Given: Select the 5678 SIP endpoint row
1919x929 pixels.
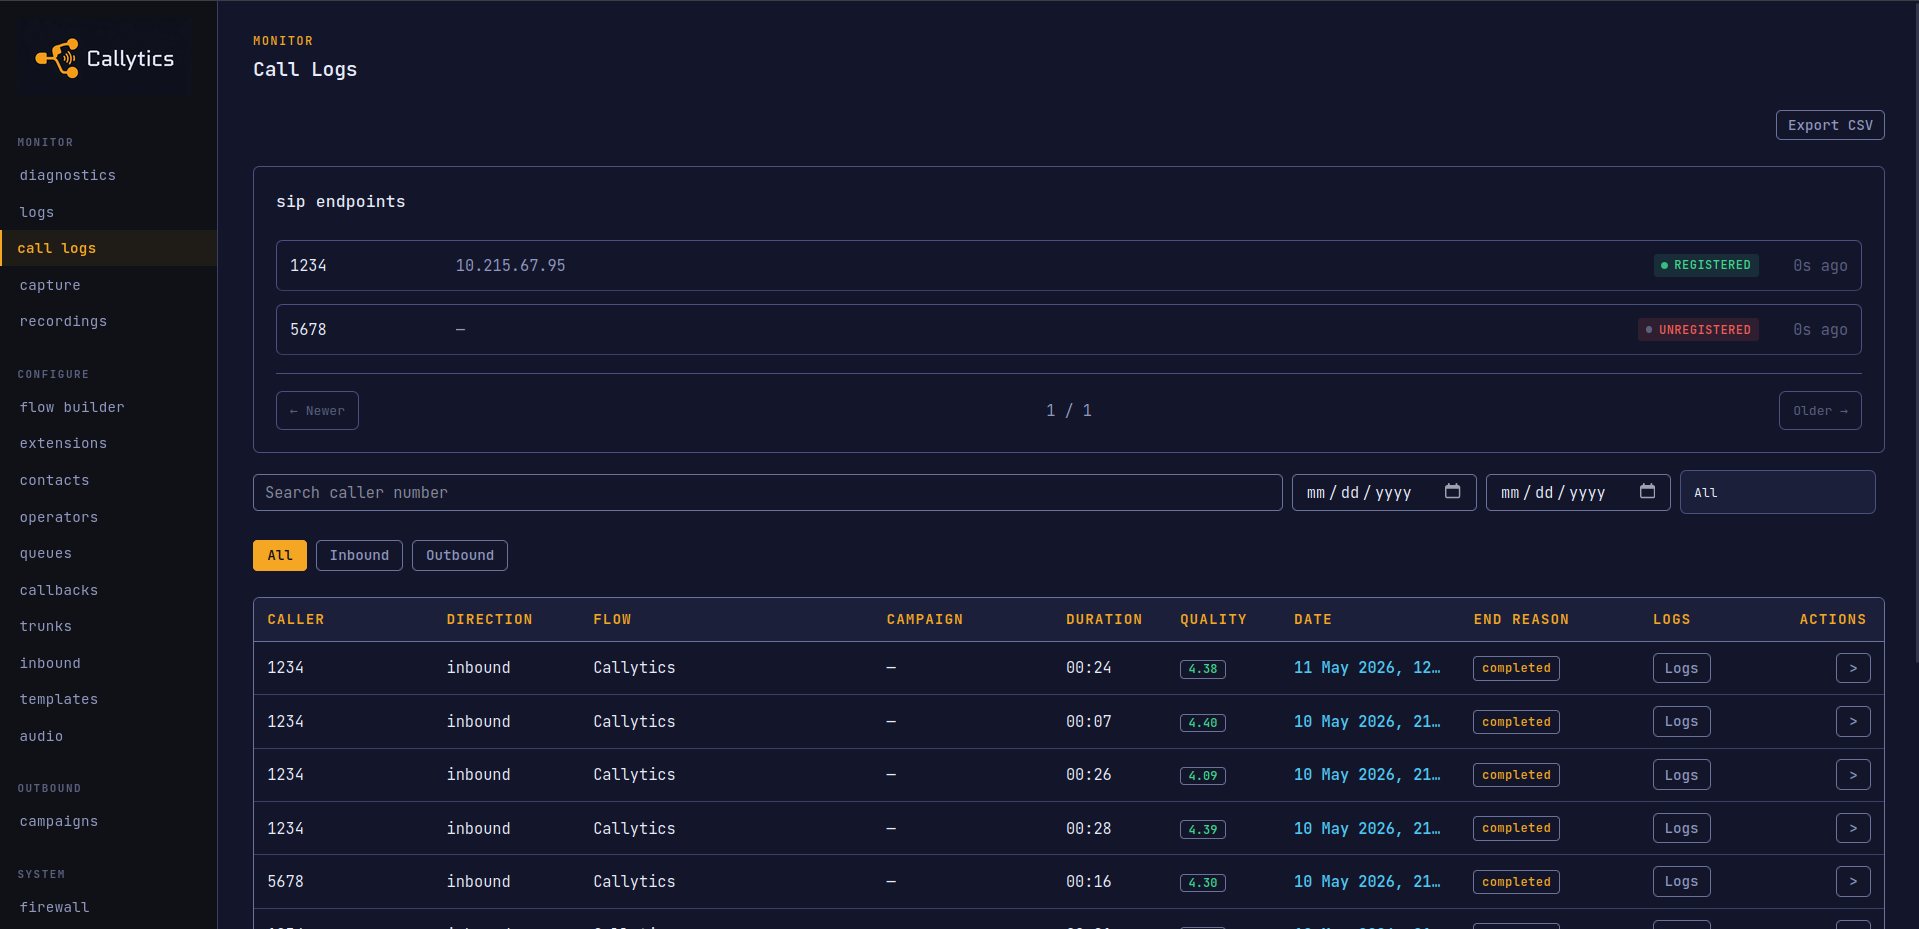Looking at the screenshot, I should point(1068,329).
